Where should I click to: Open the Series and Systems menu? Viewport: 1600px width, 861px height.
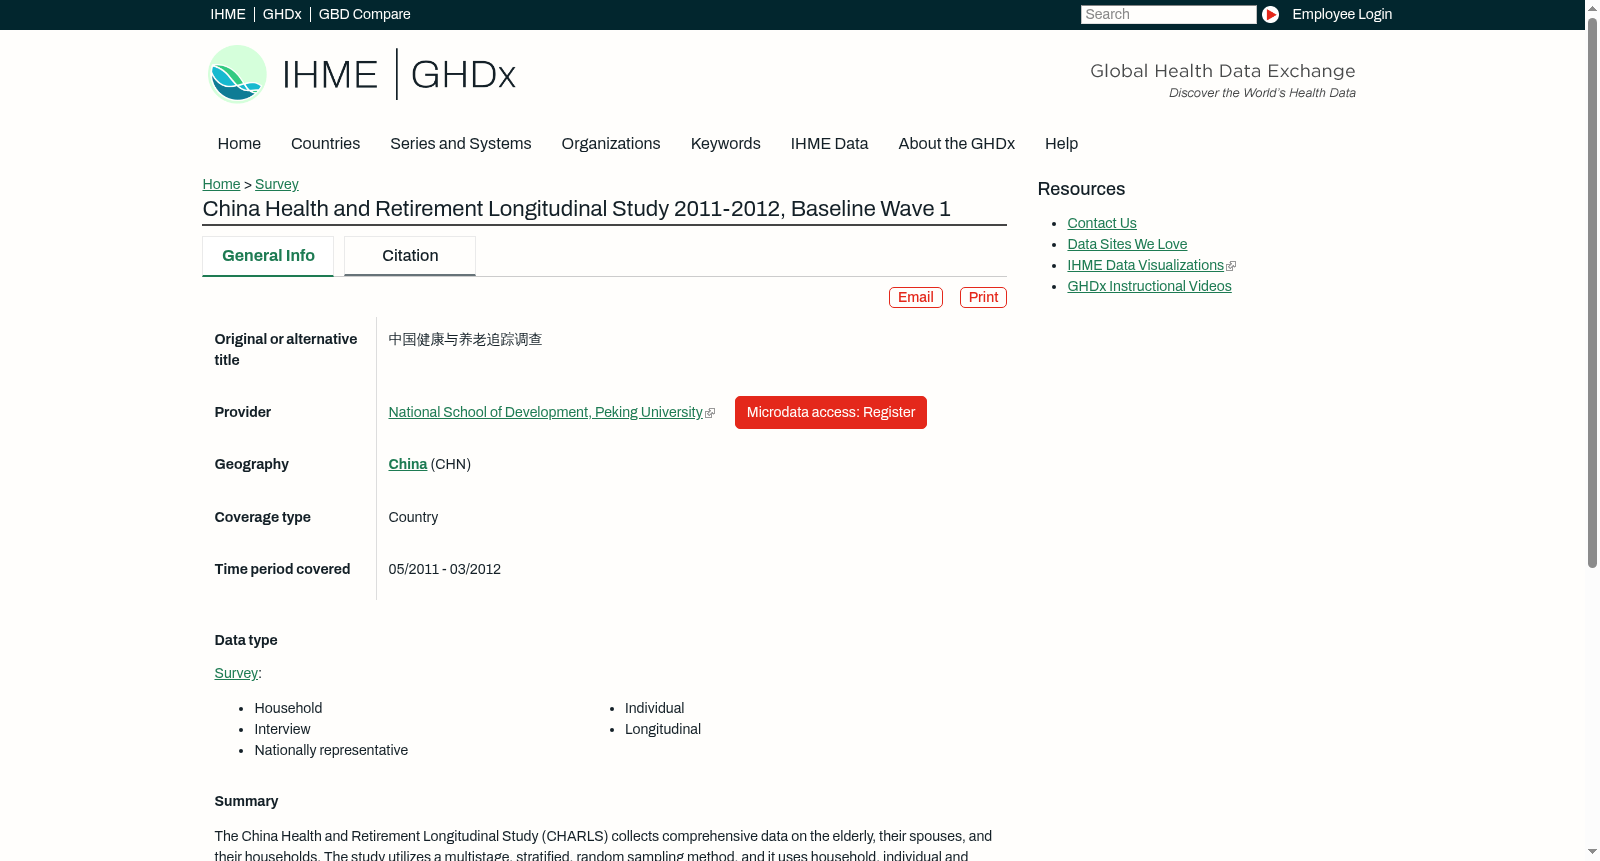461,144
